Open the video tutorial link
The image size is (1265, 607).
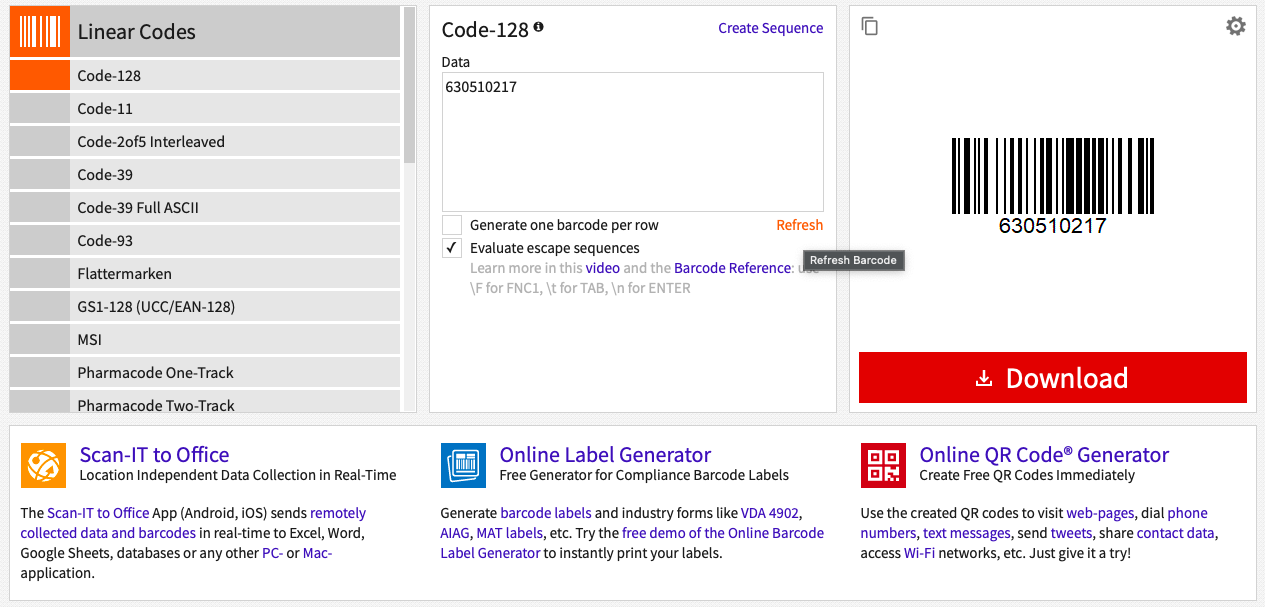coord(603,268)
